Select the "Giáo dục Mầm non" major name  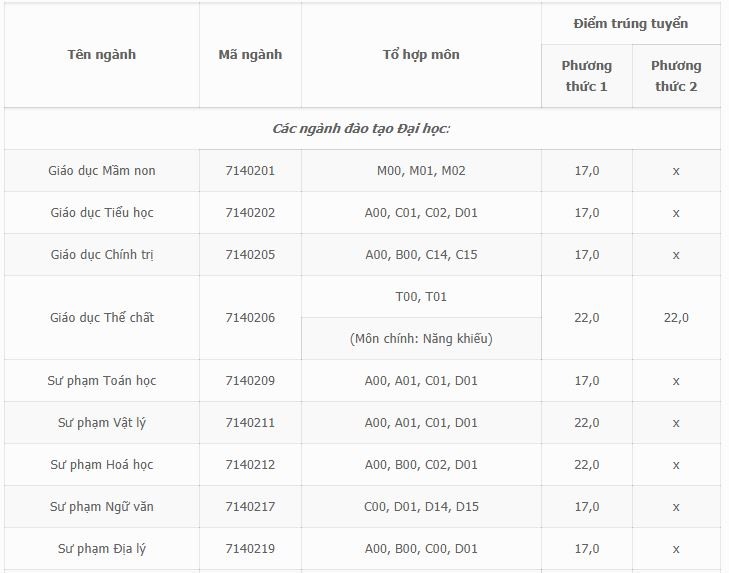point(102,171)
